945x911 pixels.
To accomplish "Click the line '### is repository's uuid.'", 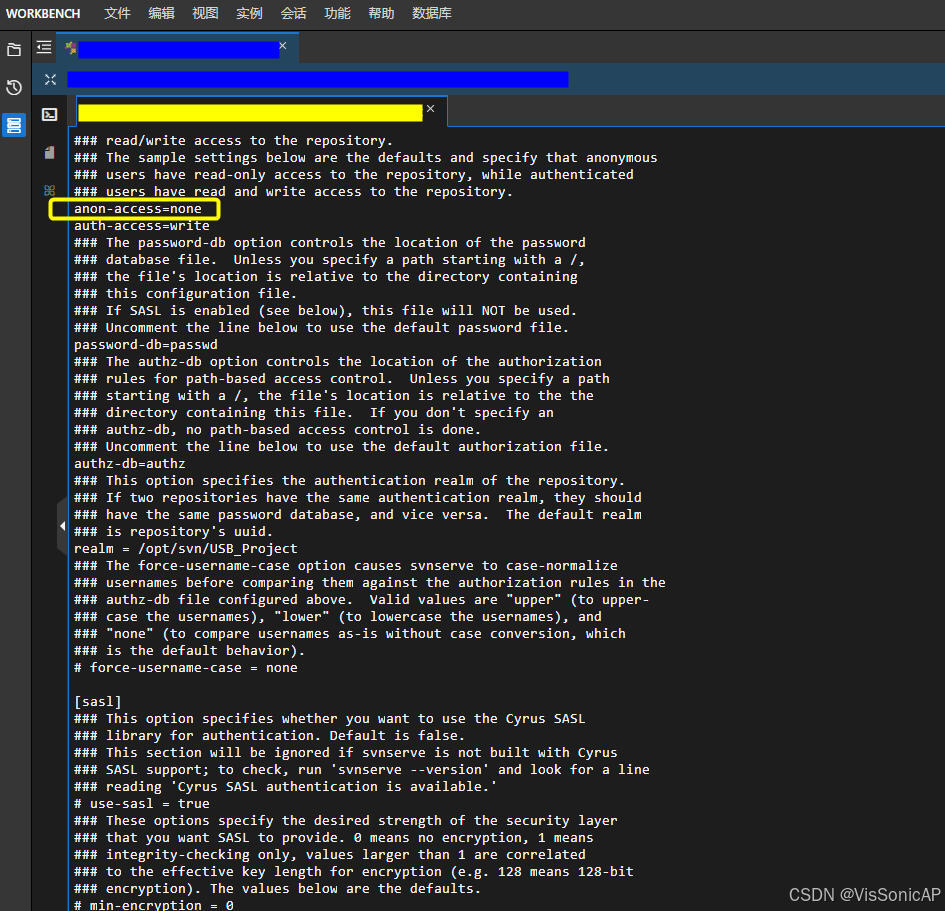I will (x=173, y=531).
